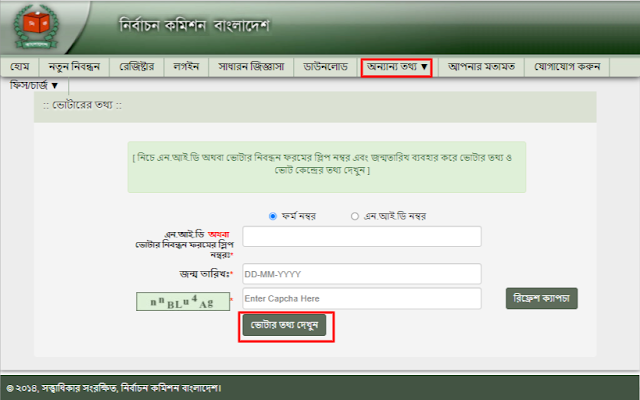Open নতুন নিবন্ধন menu item

coord(74,67)
